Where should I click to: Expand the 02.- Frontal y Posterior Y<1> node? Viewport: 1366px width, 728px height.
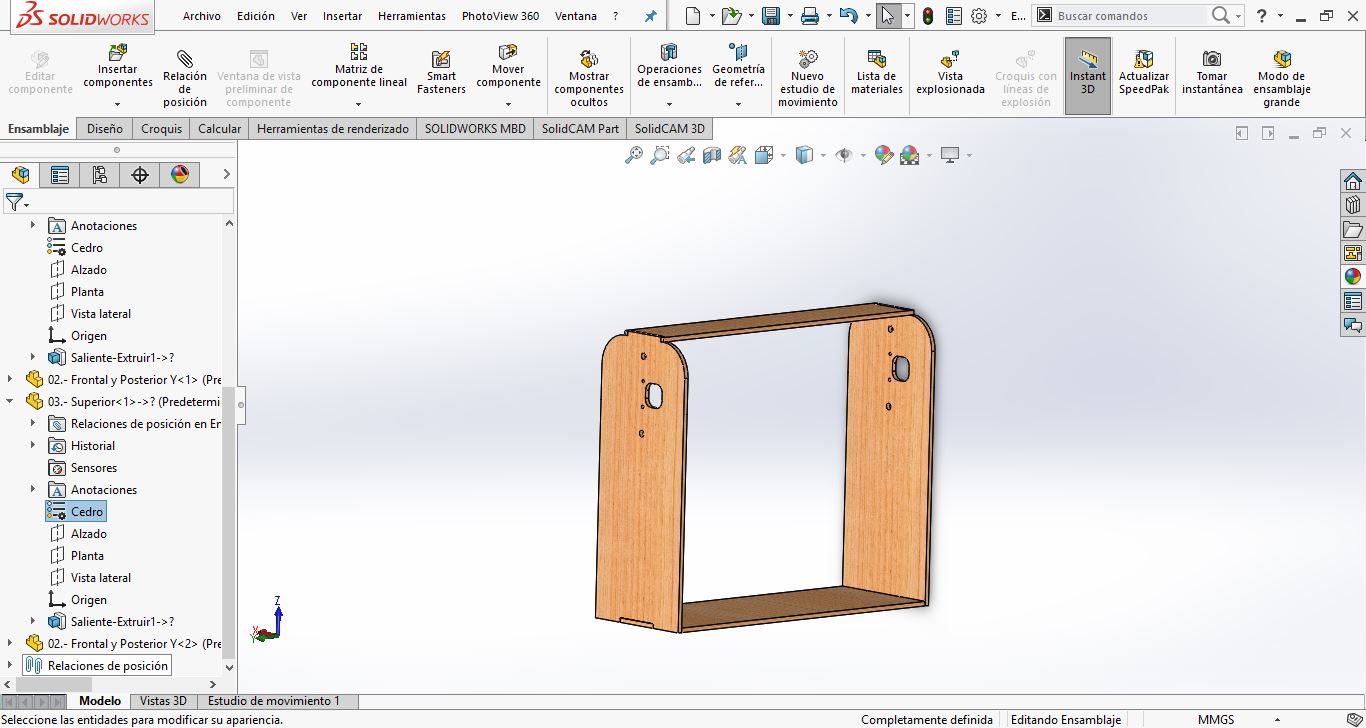click(x=11, y=380)
